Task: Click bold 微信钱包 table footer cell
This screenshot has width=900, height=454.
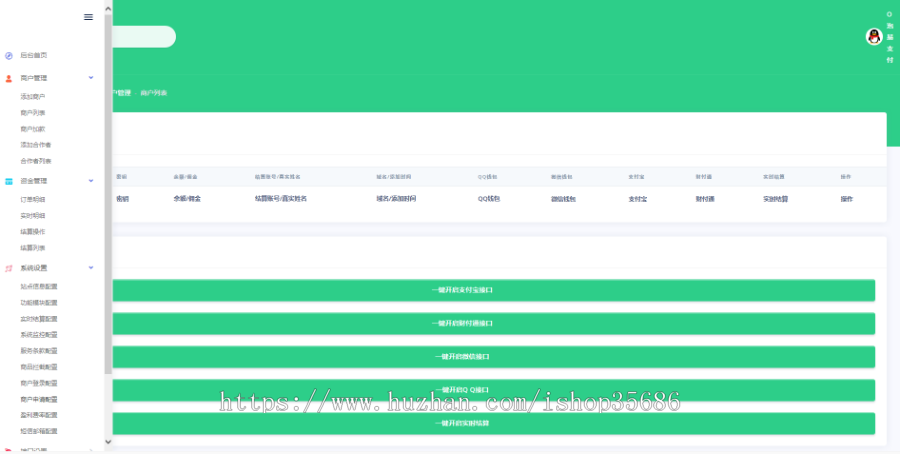Action: pos(563,199)
